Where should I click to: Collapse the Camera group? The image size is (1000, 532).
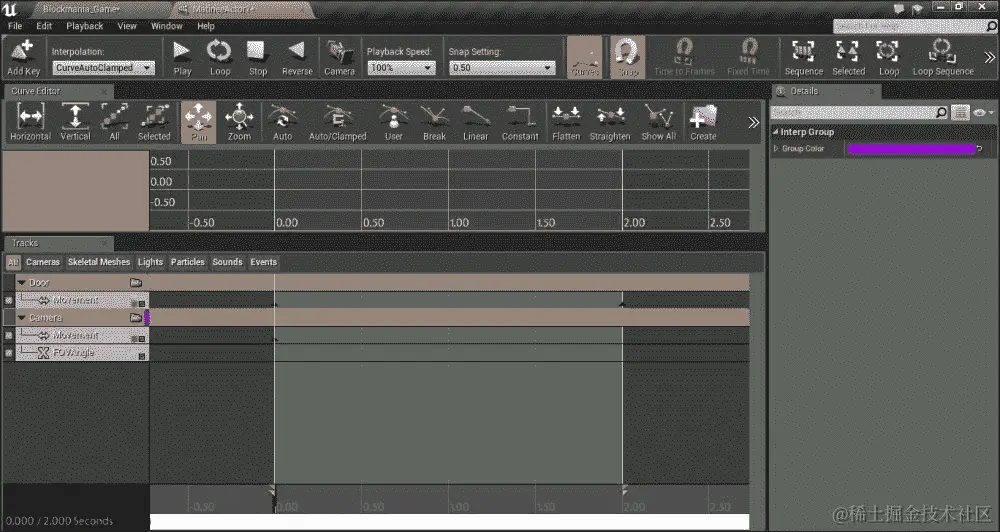tap(21, 318)
